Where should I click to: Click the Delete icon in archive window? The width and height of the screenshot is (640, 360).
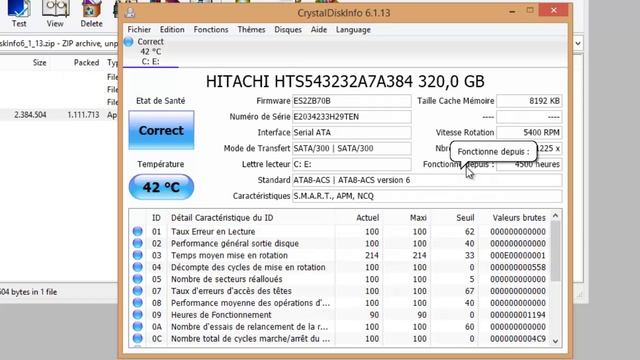[91, 13]
